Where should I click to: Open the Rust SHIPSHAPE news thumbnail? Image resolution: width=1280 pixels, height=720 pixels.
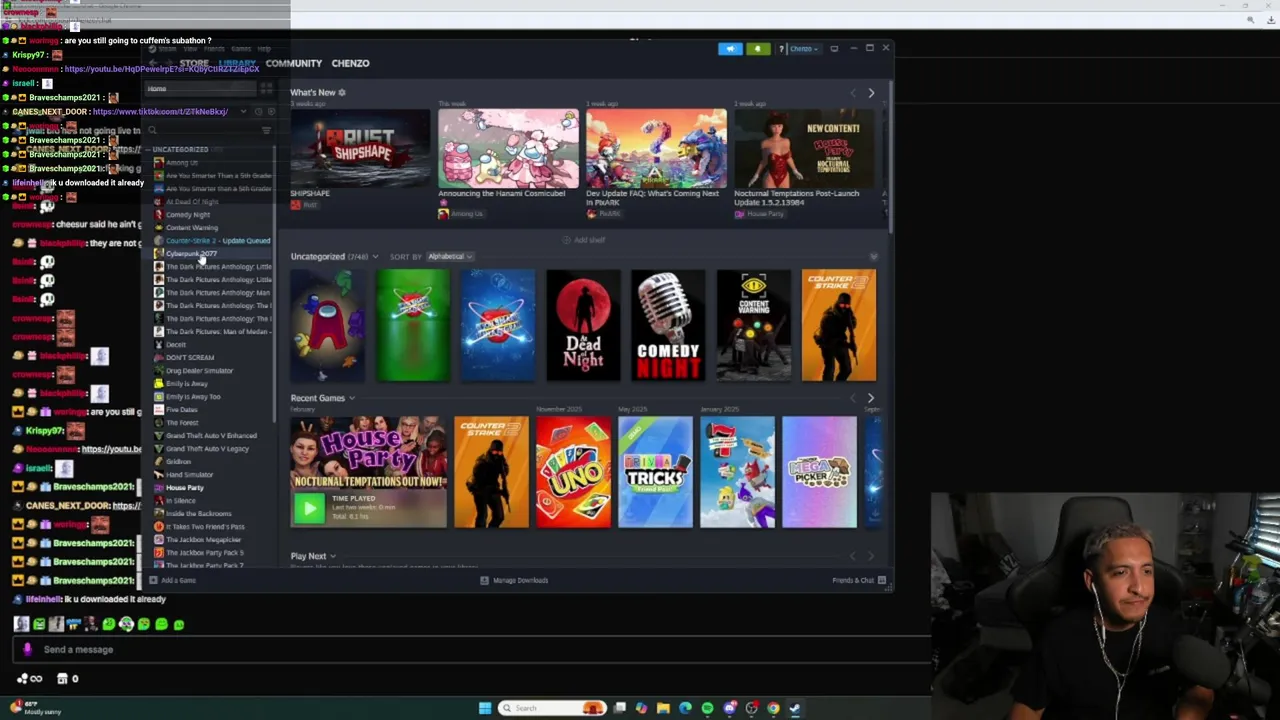pos(360,149)
